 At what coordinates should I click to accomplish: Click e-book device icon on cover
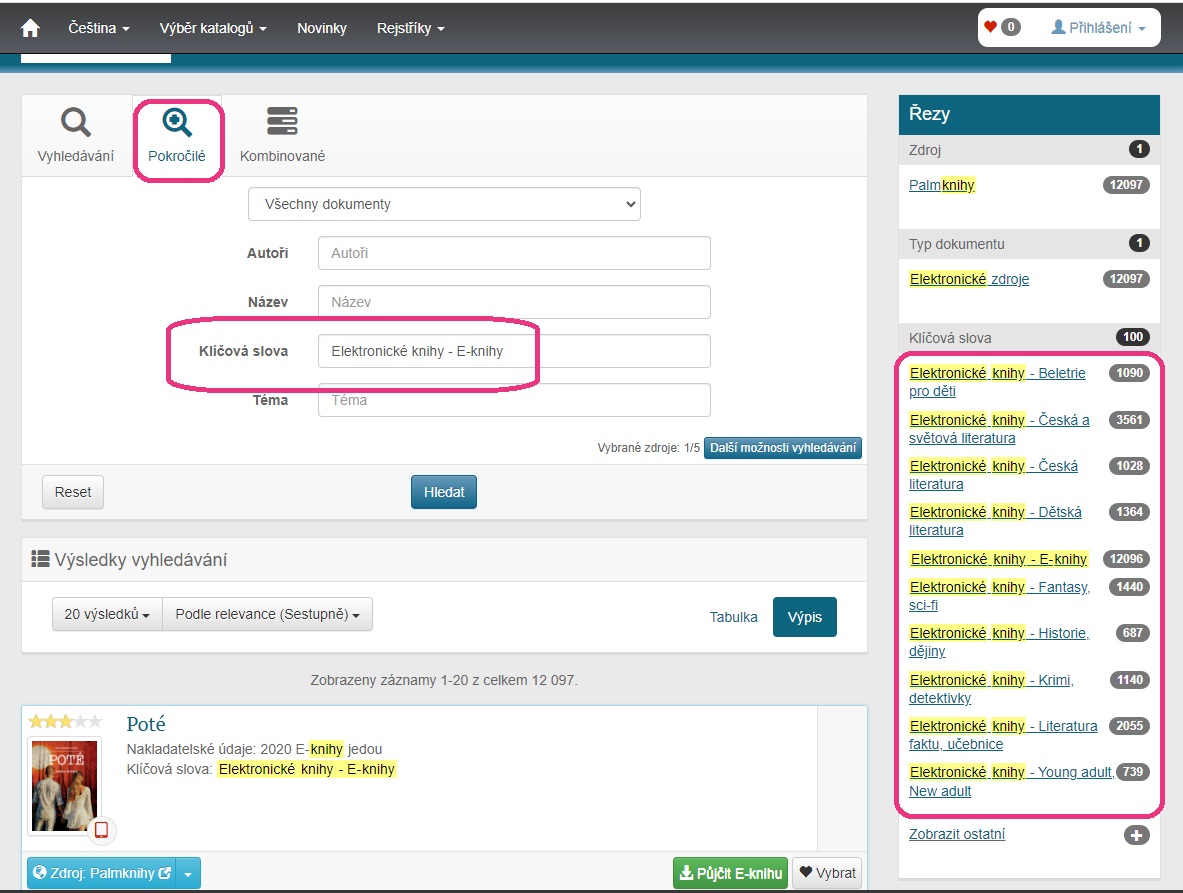tap(101, 830)
